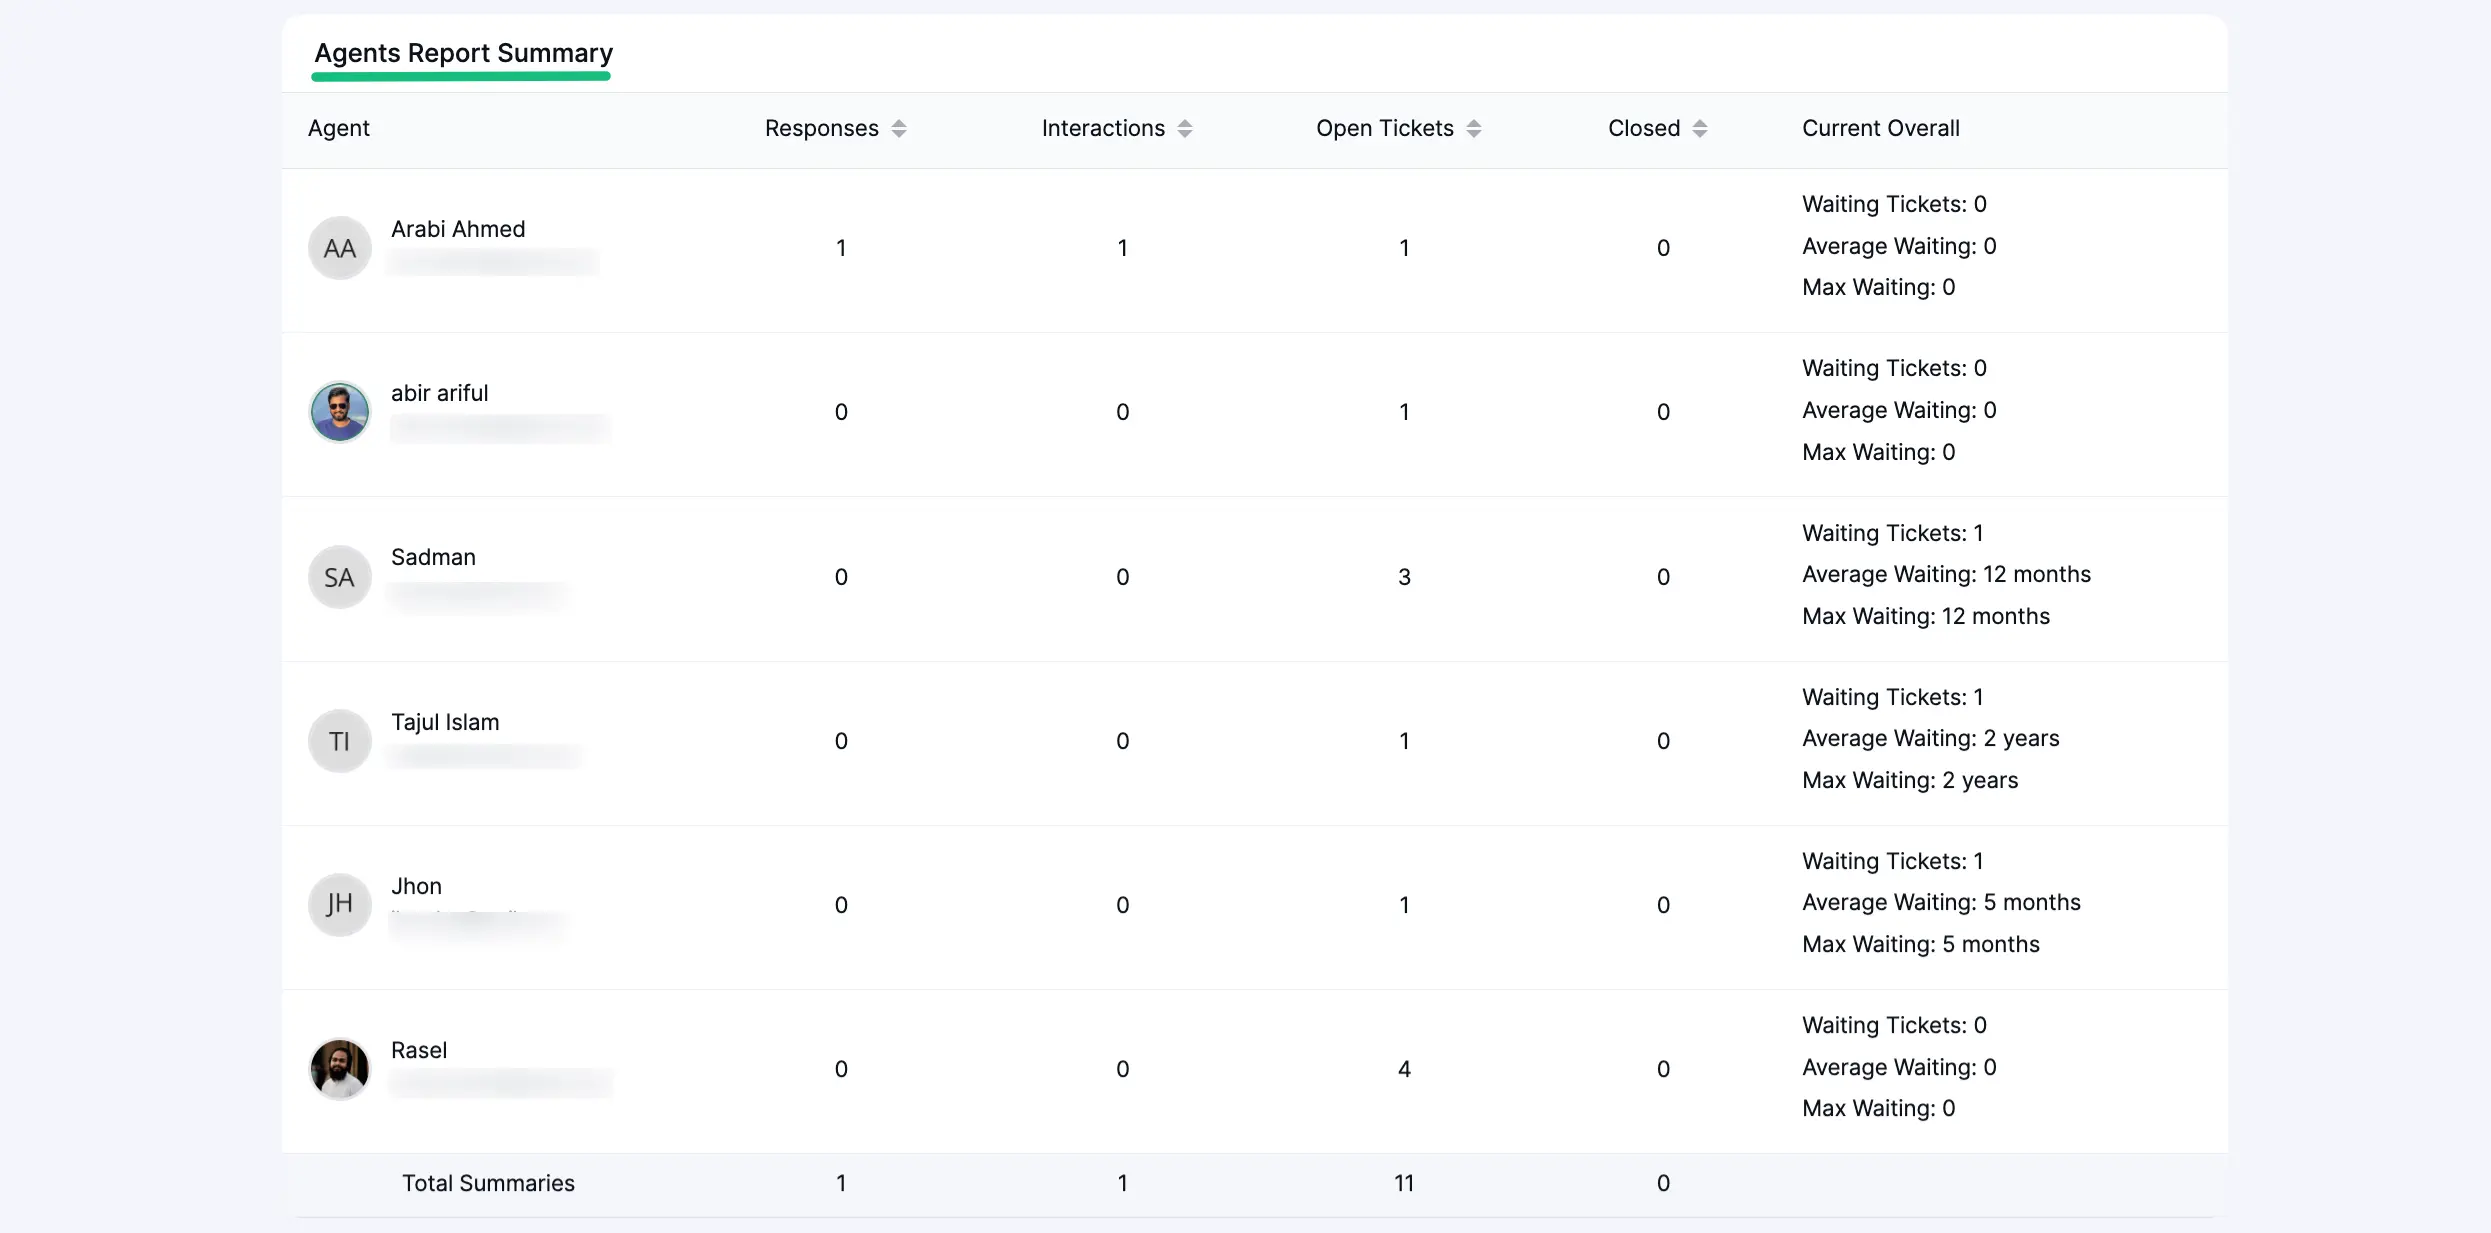Sort table by Closed column
The height and width of the screenshot is (1233, 2491).
1699,129
